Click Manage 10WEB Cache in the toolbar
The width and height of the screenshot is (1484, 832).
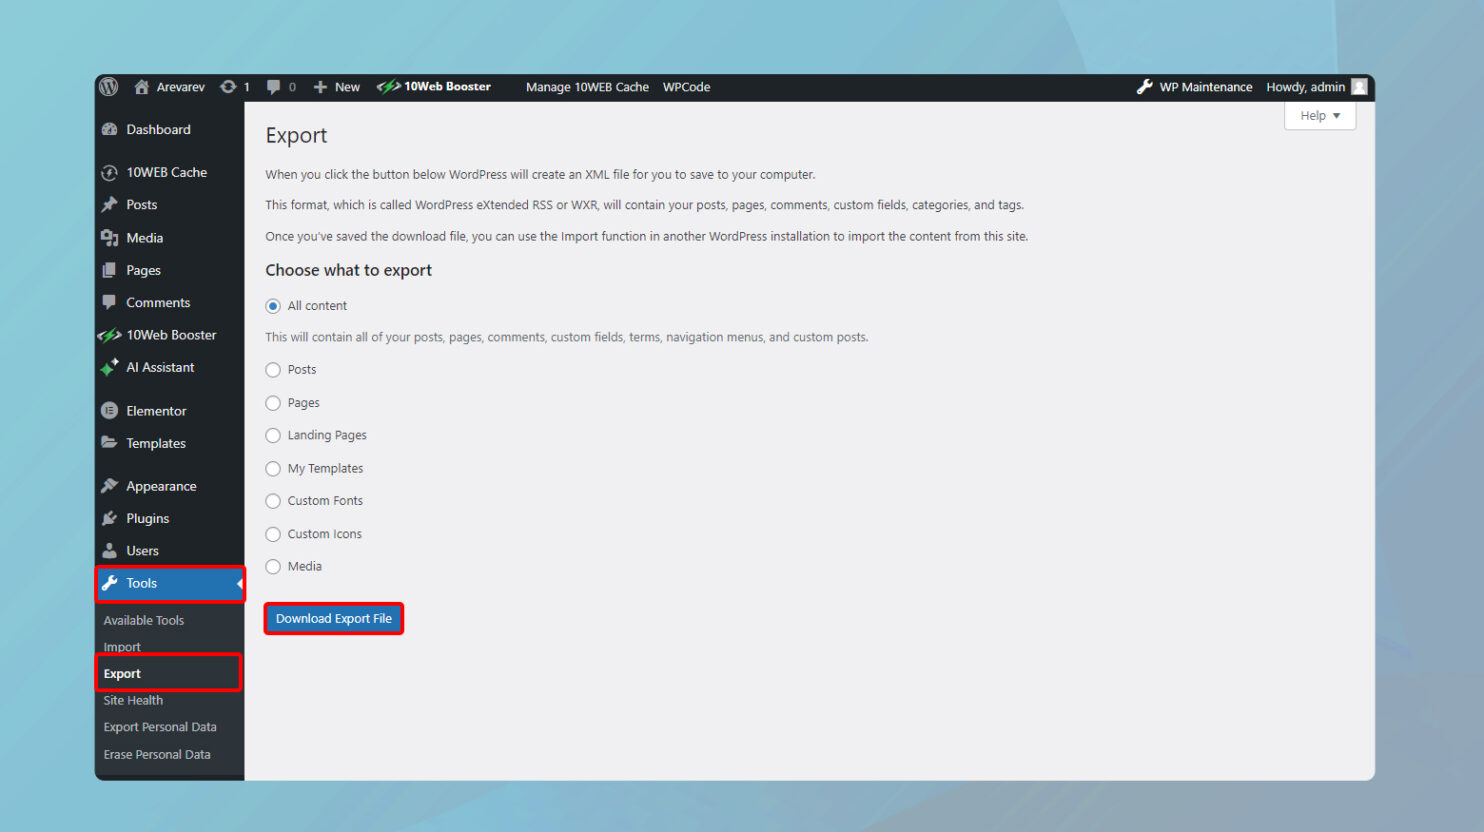pos(586,87)
